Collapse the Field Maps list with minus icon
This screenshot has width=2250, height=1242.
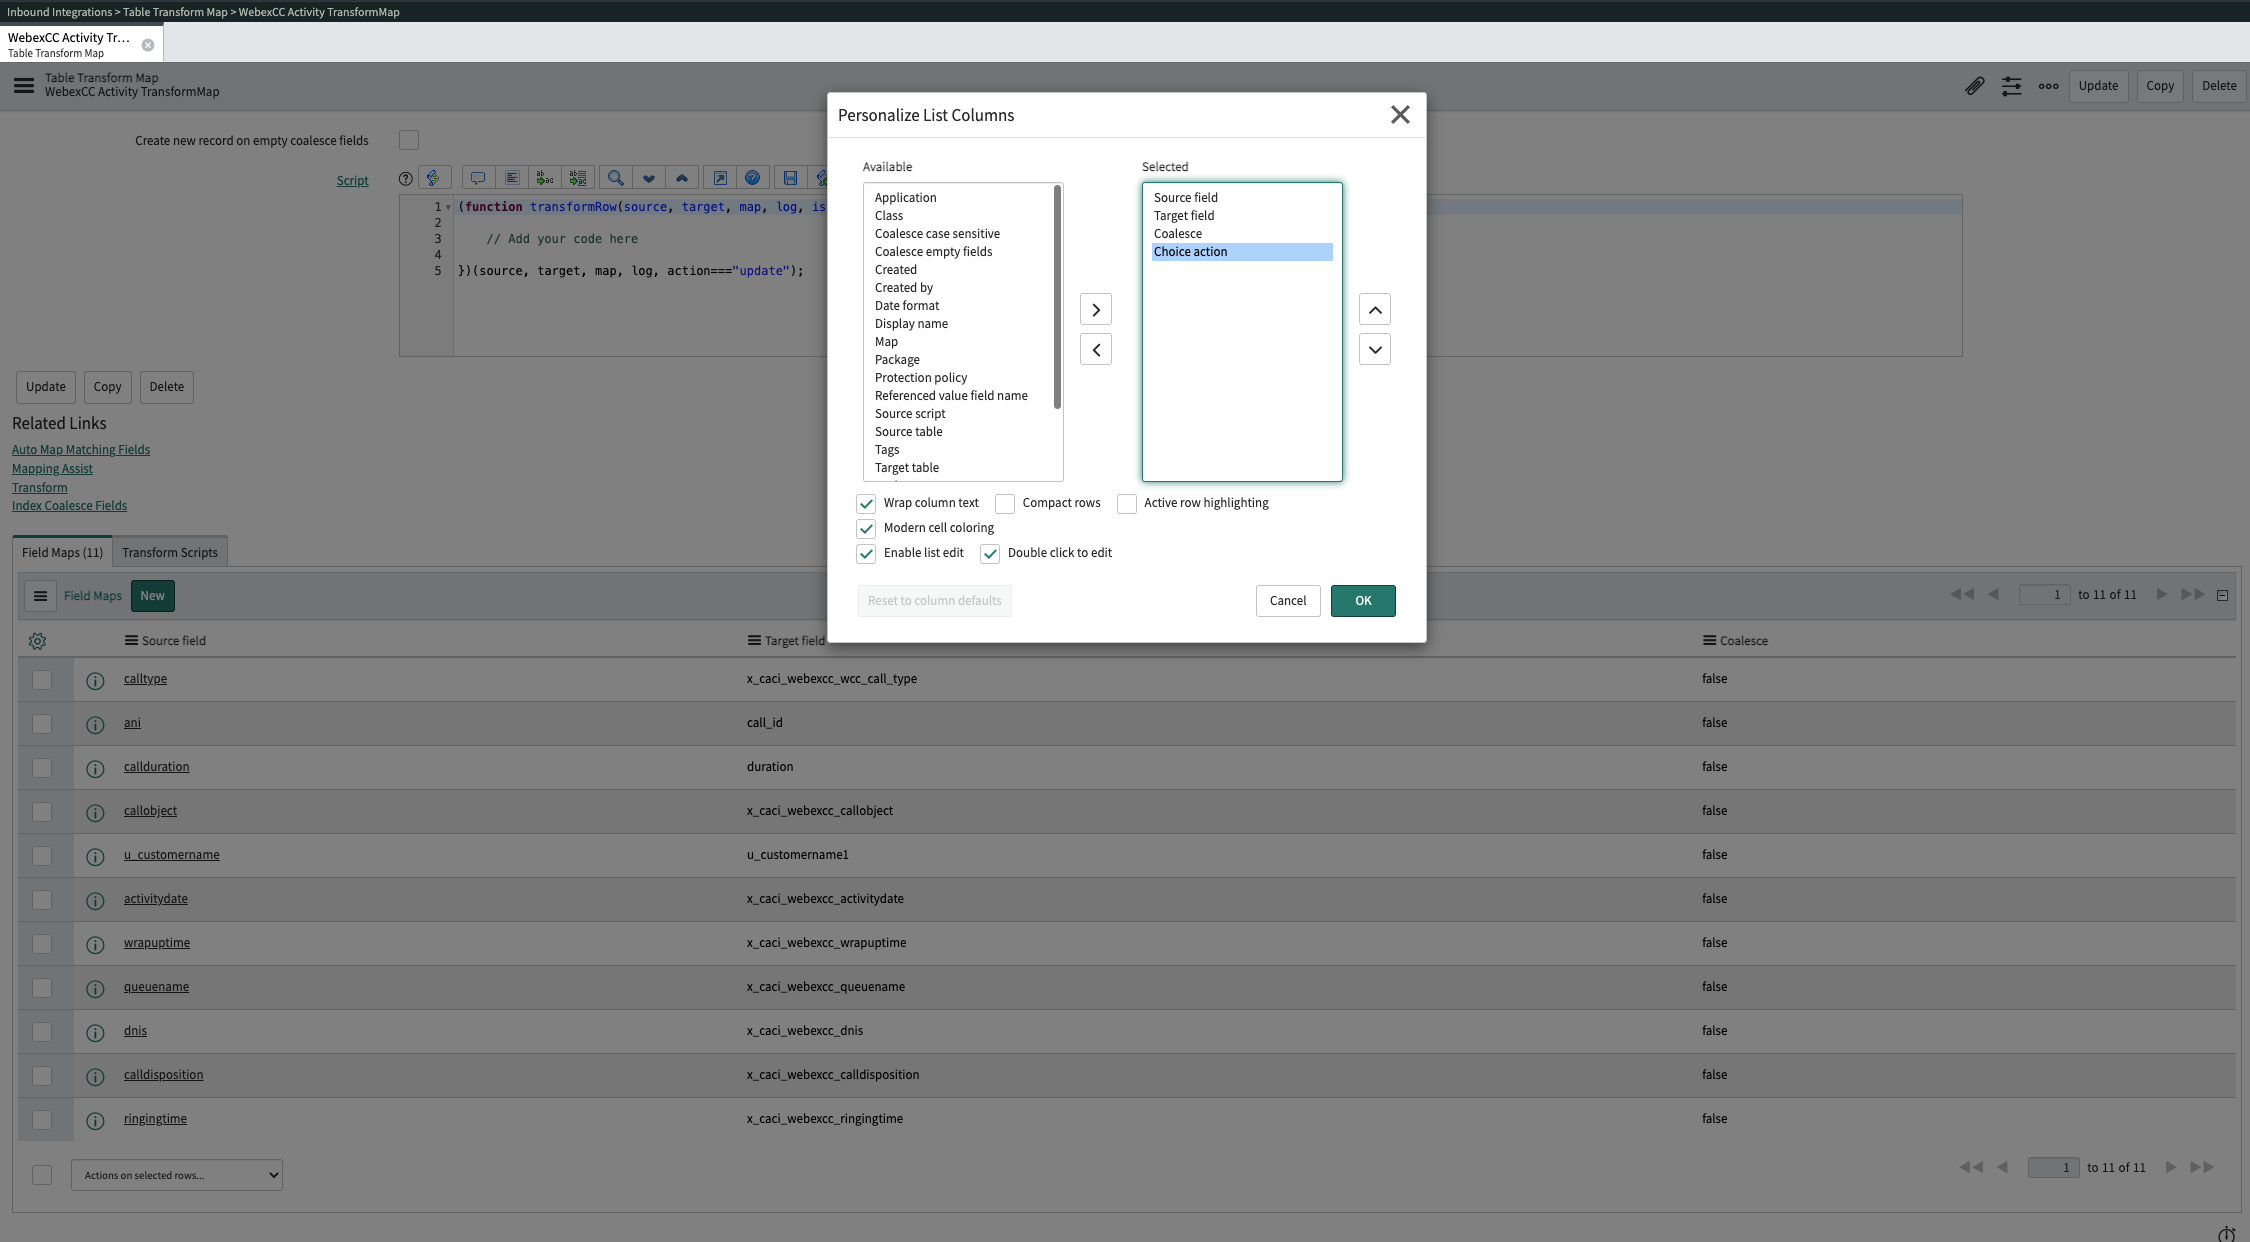pos(2222,595)
